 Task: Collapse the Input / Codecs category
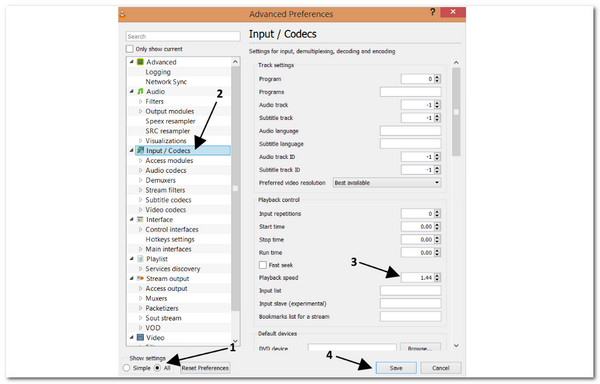[132, 150]
